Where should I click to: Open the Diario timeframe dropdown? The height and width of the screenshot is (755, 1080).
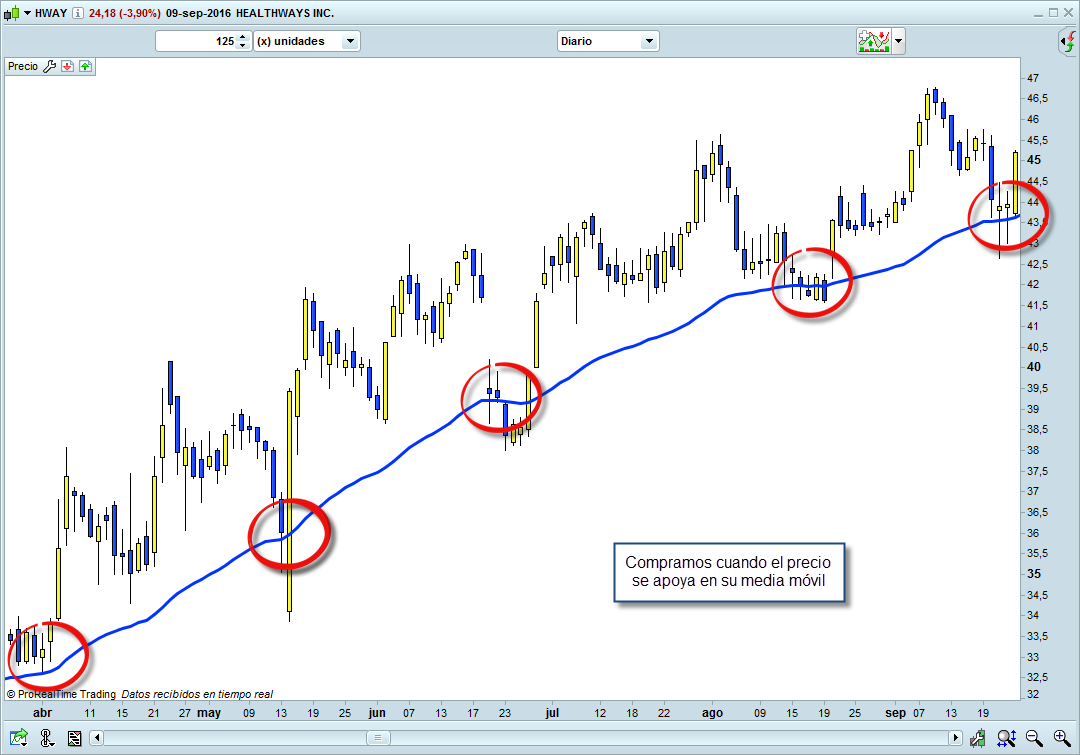pos(648,40)
